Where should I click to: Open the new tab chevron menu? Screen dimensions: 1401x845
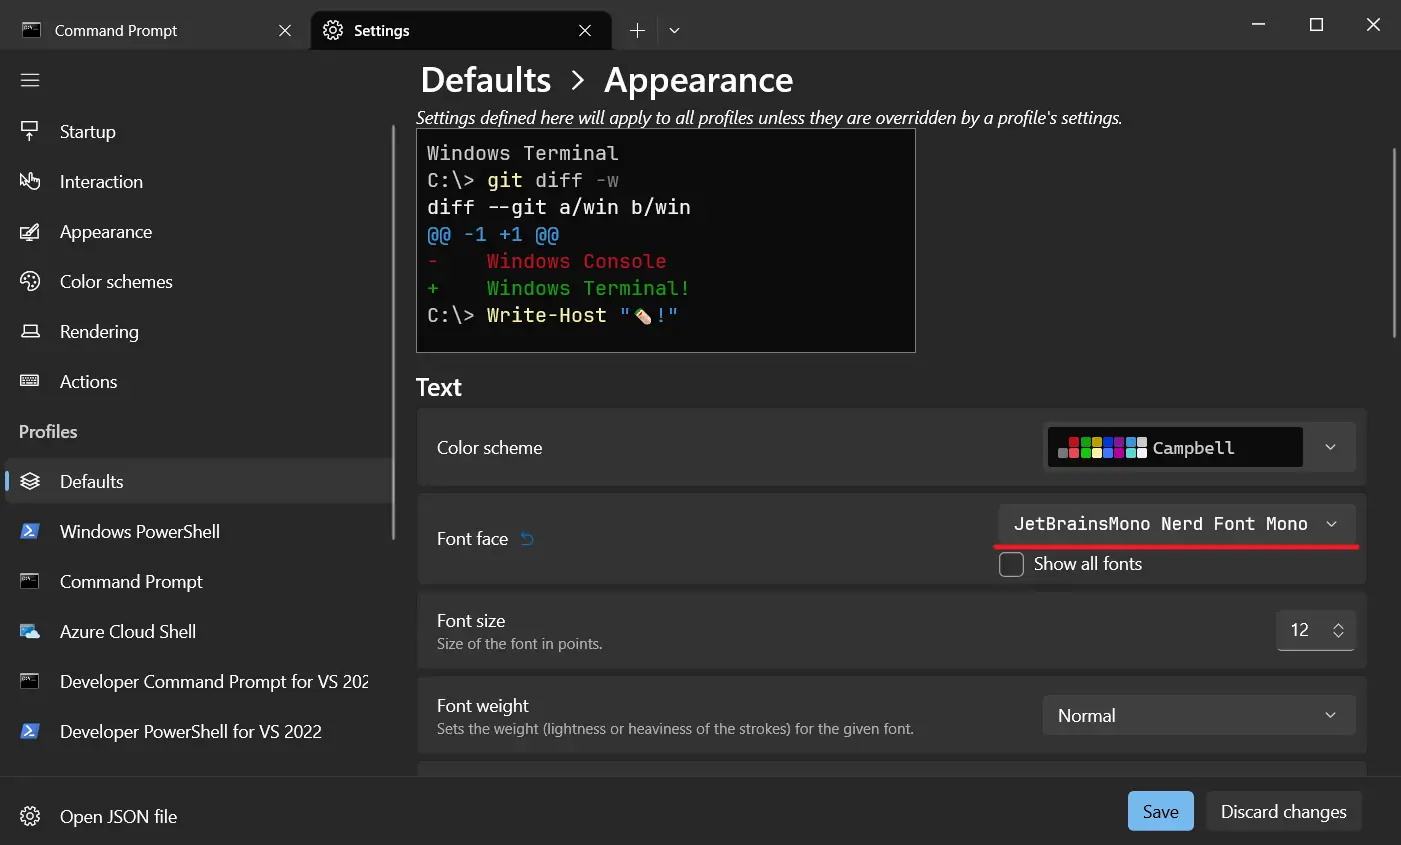click(x=674, y=30)
